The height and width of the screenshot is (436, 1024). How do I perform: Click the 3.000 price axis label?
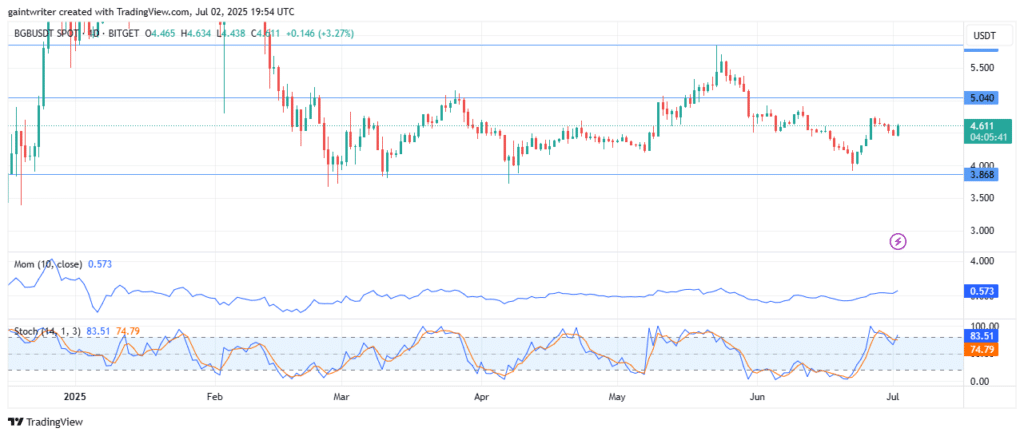pos(983,230)
